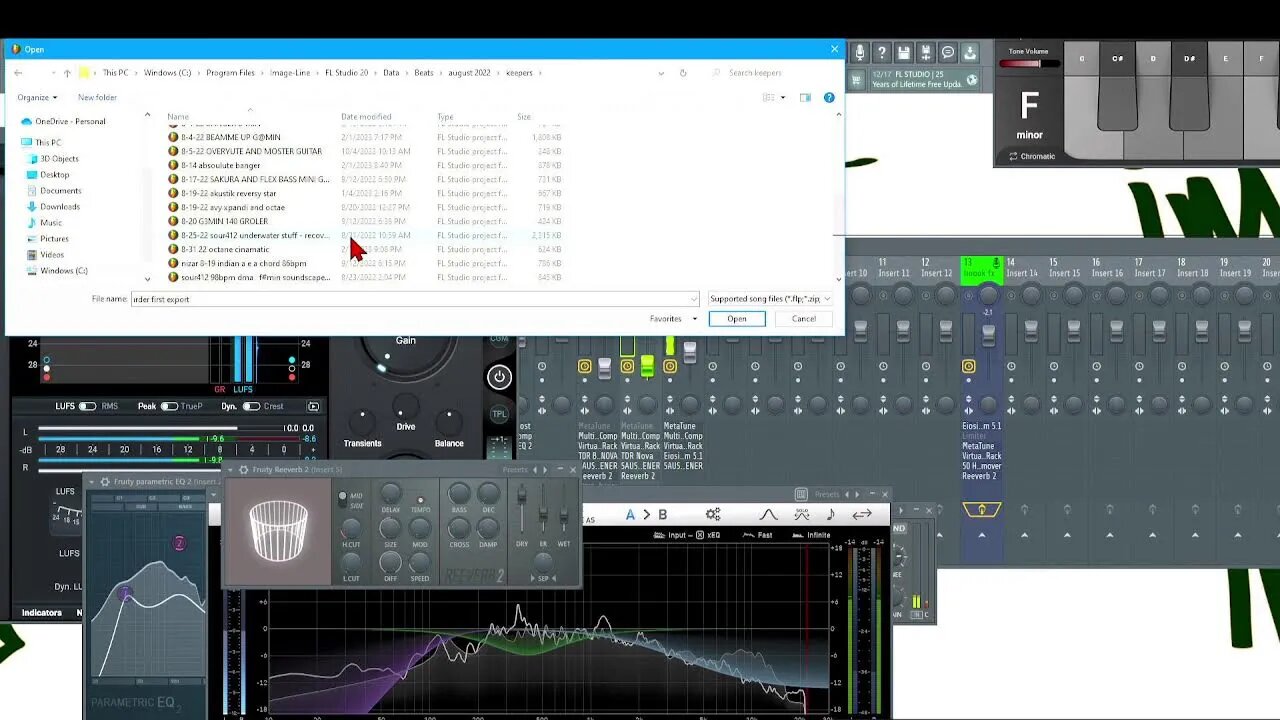This screenshot has width=1280, height=720.
Task: Adjust the Tone Volume slider
Action: point(1029,64)
